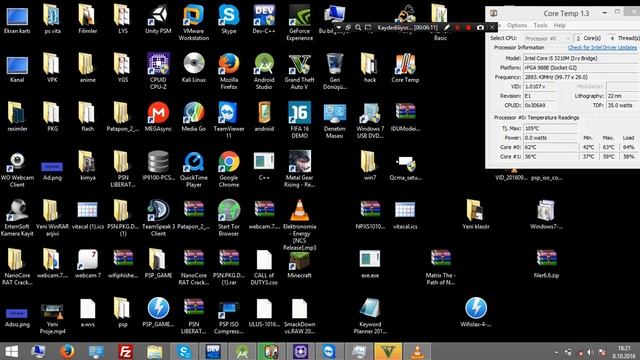Open the Yeni klasör folder on desktop
The height and width of the screenshot is (360, 640).
point(476,215)
